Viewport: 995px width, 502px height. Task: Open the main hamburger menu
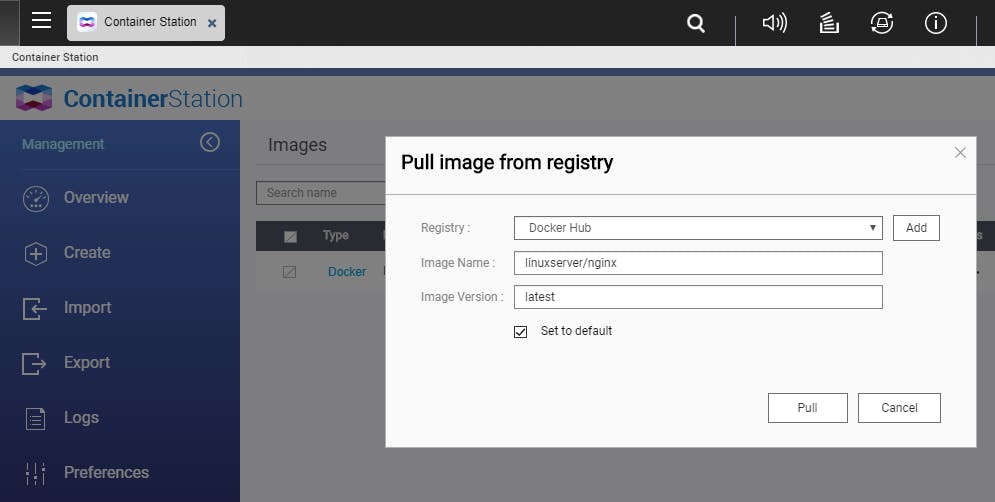pyautogui.click(x=41, y=21)
